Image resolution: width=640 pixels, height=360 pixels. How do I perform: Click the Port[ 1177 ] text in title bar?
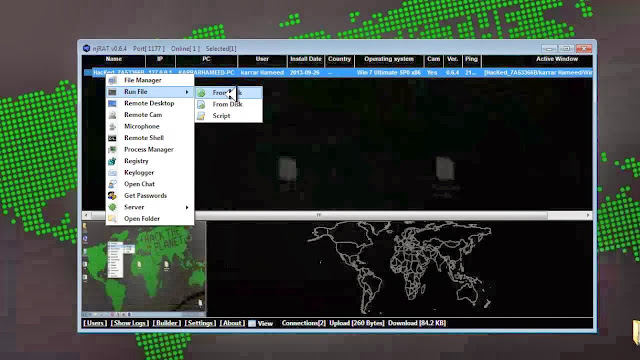tap(149, 49)
